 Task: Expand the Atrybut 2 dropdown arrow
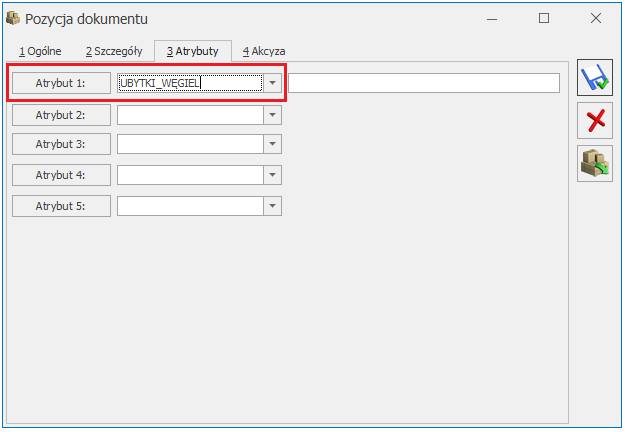coord(273,115)
